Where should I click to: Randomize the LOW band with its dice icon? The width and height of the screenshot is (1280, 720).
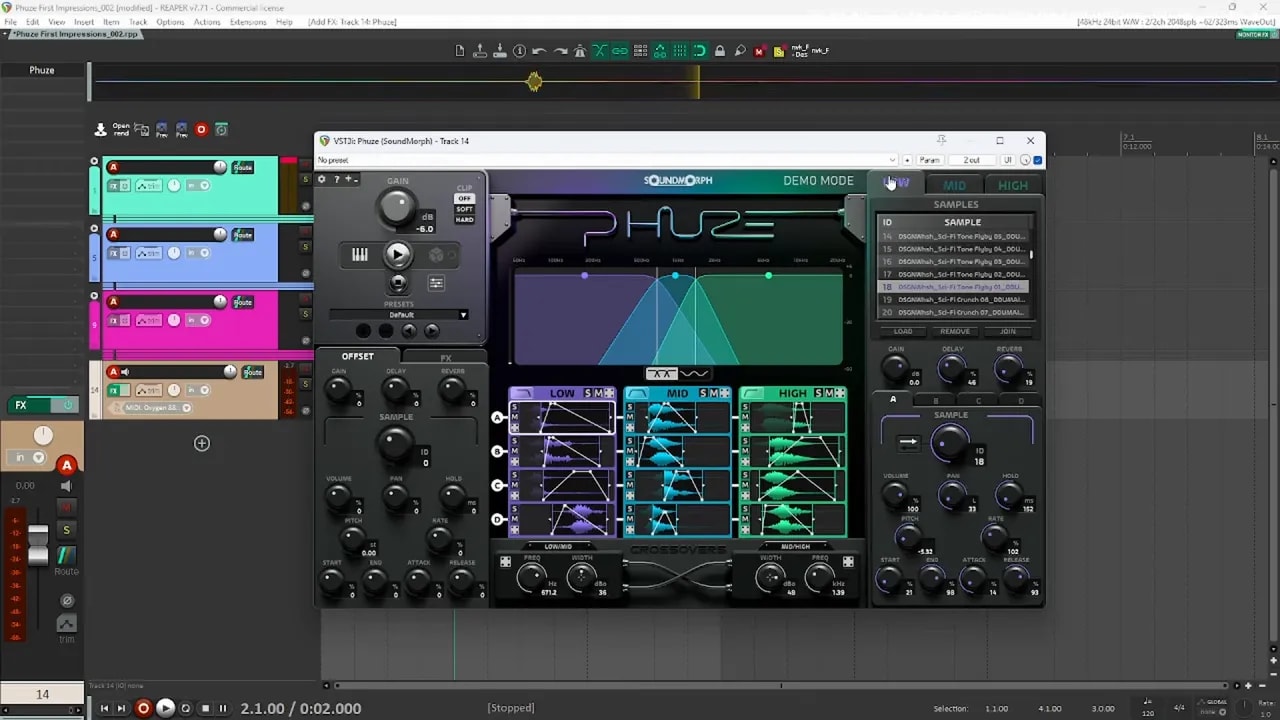(610, 393)
